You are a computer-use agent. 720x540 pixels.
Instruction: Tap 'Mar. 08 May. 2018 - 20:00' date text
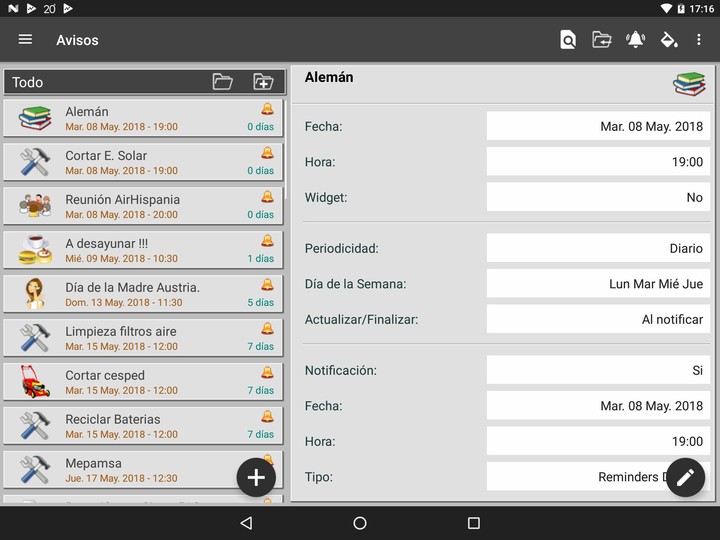[x=121, y=214]
